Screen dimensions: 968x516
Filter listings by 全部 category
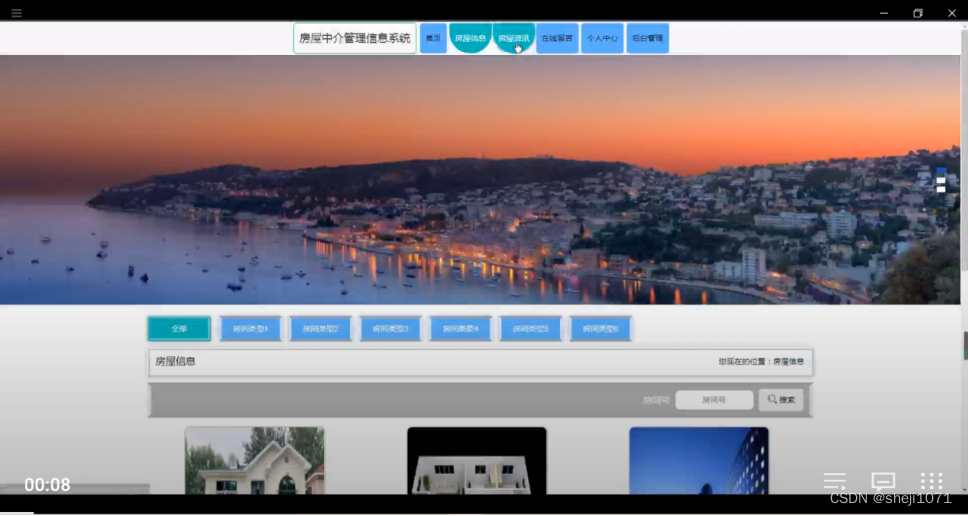click(179, 328)
